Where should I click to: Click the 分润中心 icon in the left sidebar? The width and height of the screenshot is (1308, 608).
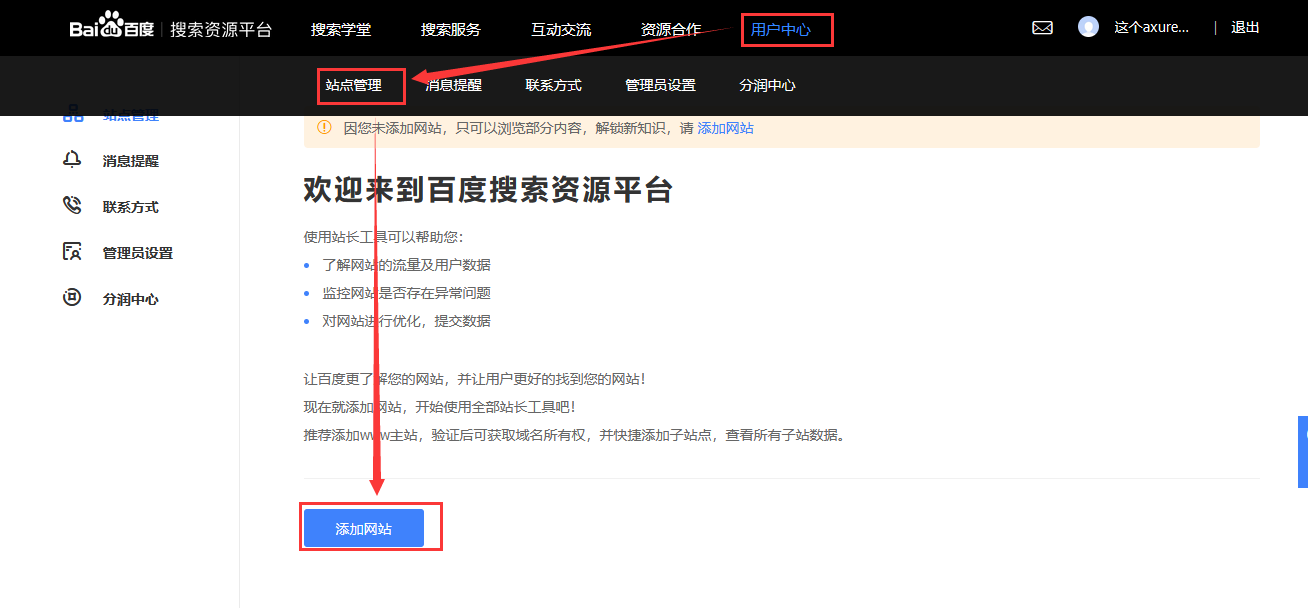pos(72,298)
